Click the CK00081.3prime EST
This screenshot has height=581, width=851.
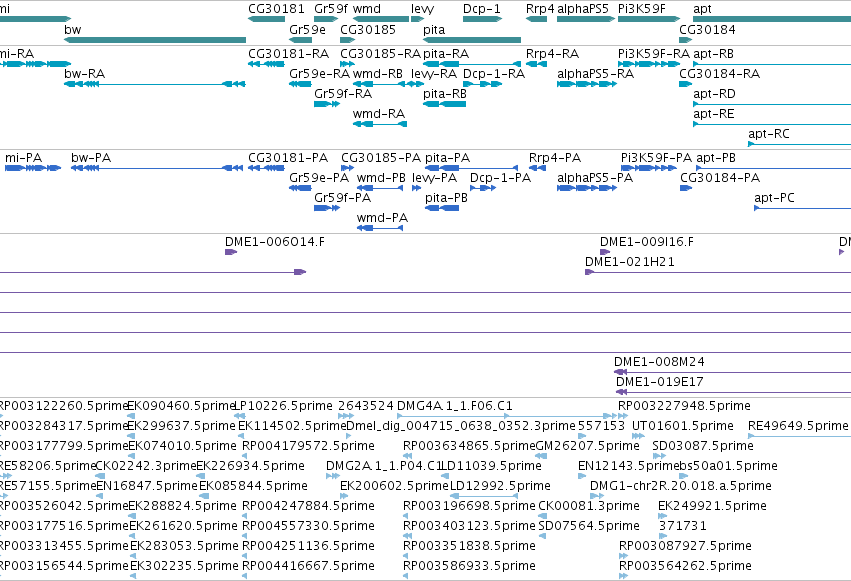[x=543, y=516]
